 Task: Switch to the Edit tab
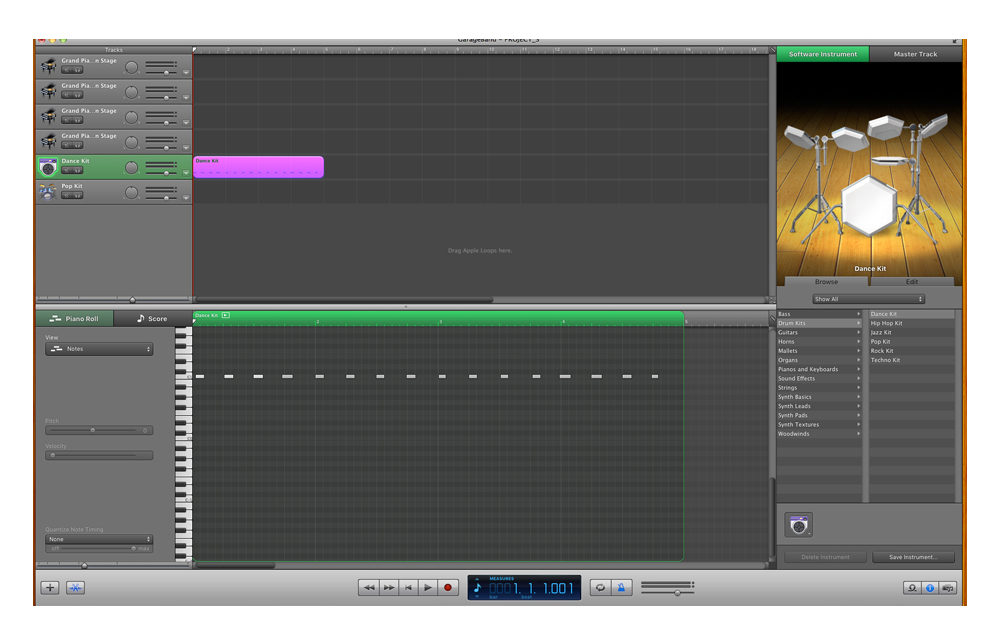tap(912, 282)
